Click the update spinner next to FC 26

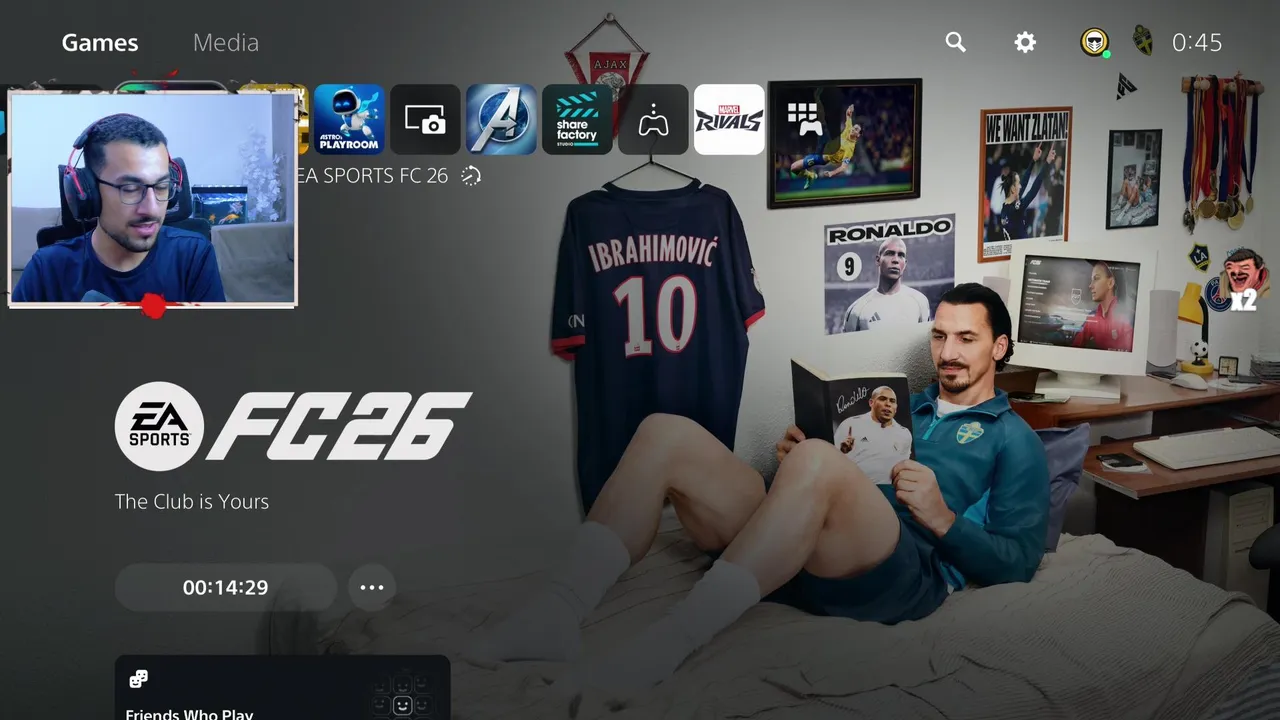coord(471,176)
